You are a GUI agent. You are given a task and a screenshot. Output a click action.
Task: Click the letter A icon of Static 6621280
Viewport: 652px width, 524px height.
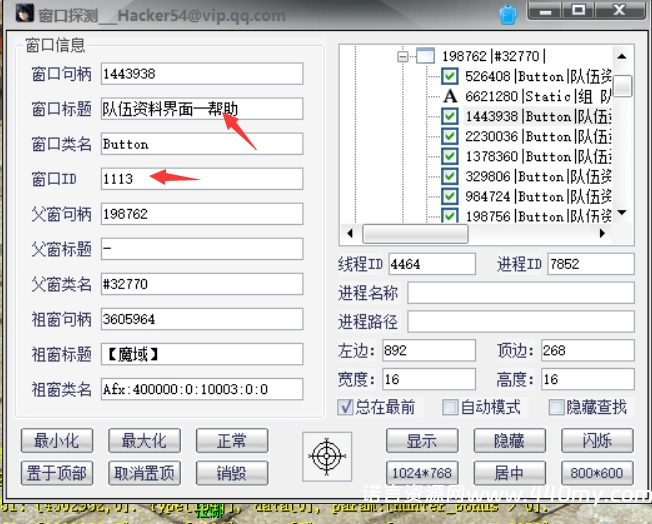point(449,96)
